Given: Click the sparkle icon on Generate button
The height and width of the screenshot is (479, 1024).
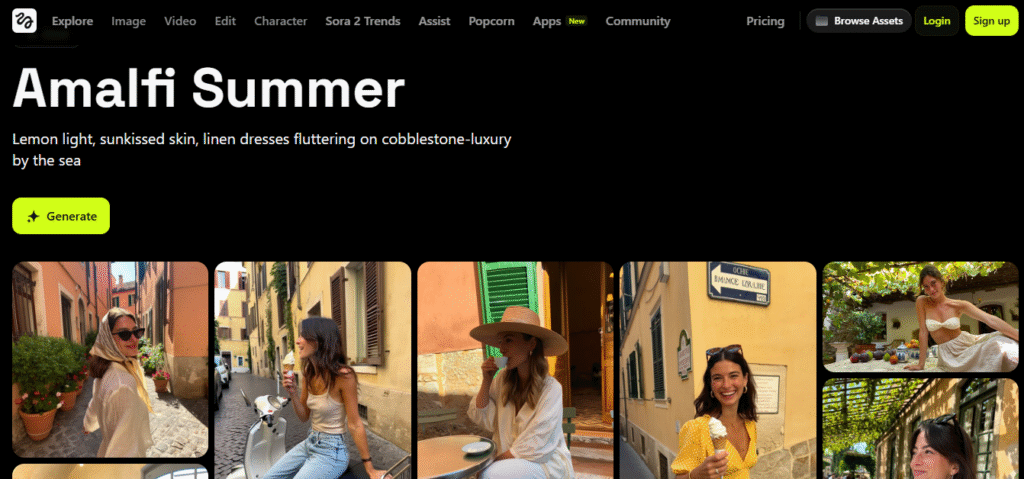Looking at the screenshot, I should pos(33,216).
